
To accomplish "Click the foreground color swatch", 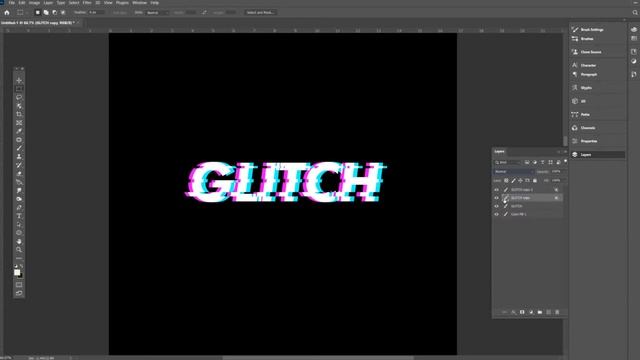I will 17,272.
